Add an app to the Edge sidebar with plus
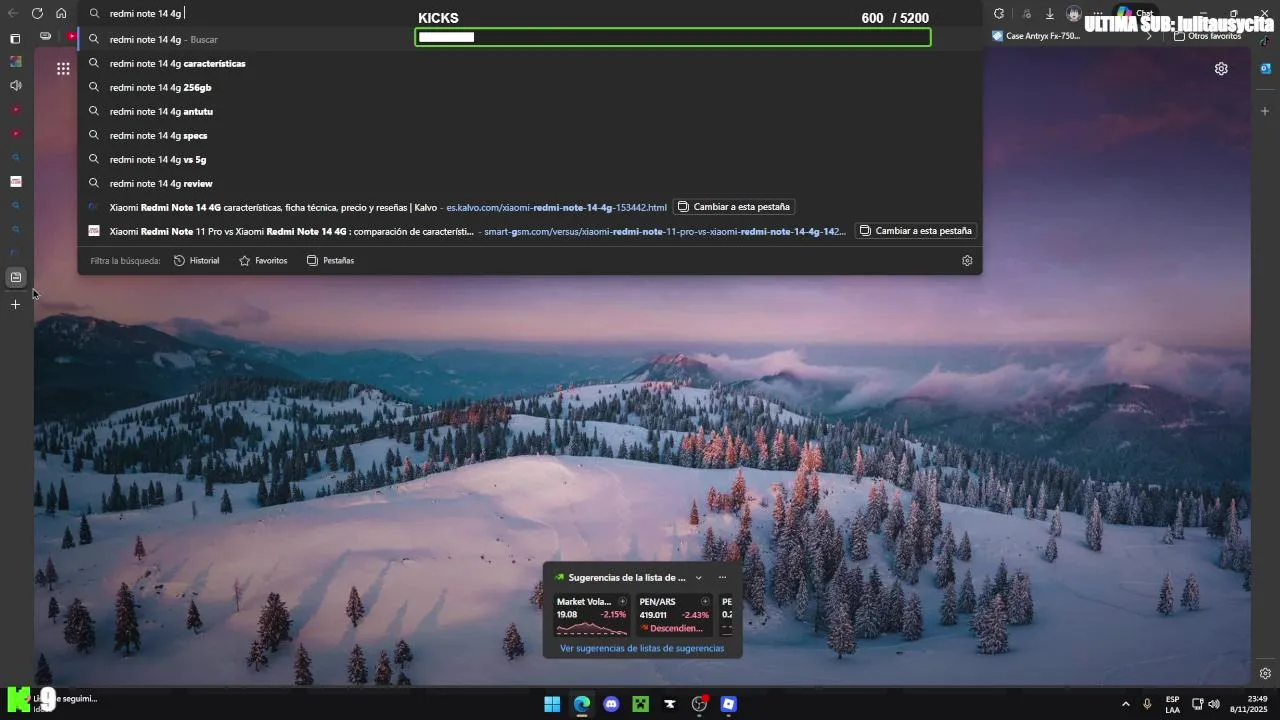1280x720 pixels. coord(1265,111)
